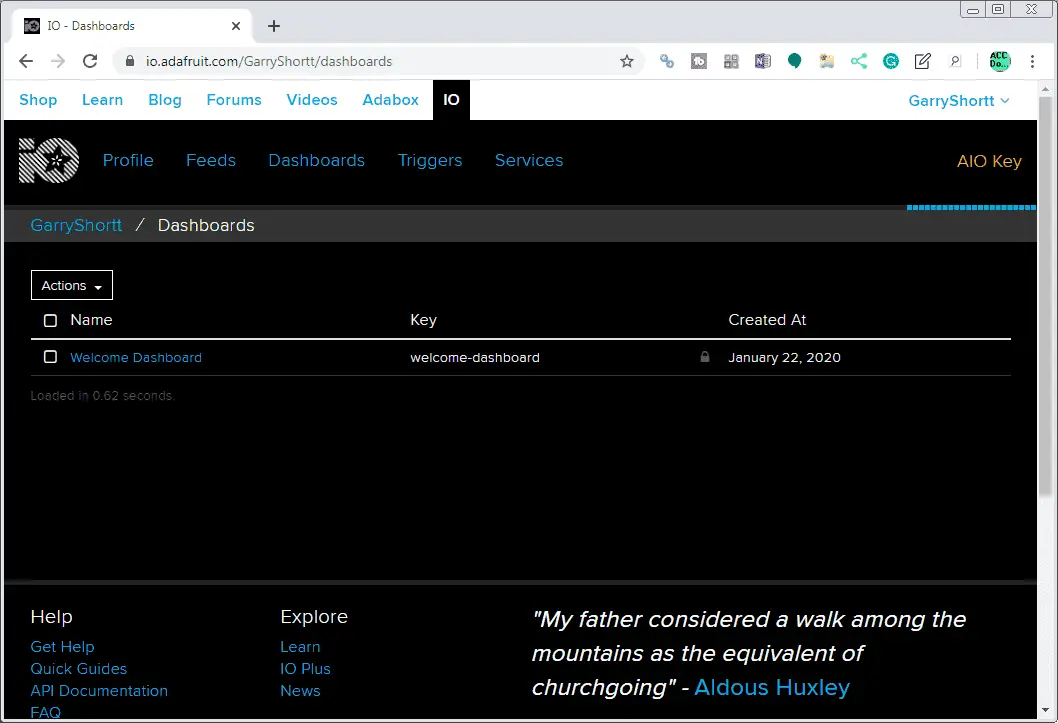This screenshot has height=723, width=1058.
Task: Select Videos in the top navigation
Action: [312, 100]
